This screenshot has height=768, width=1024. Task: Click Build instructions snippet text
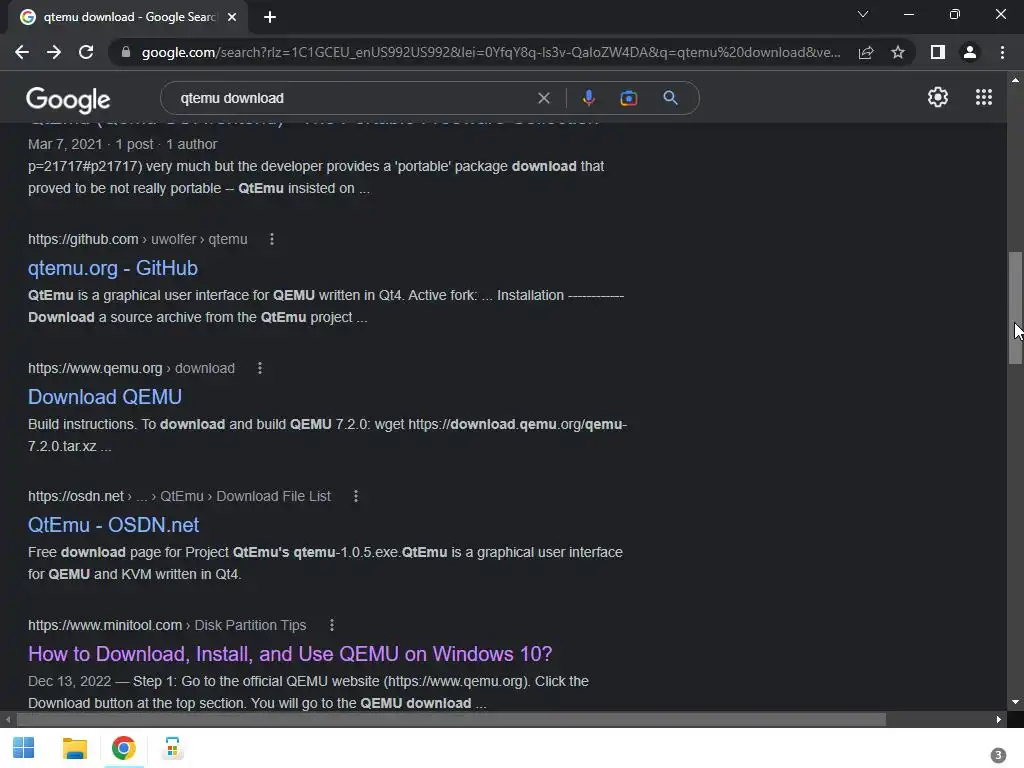(327, 435)
